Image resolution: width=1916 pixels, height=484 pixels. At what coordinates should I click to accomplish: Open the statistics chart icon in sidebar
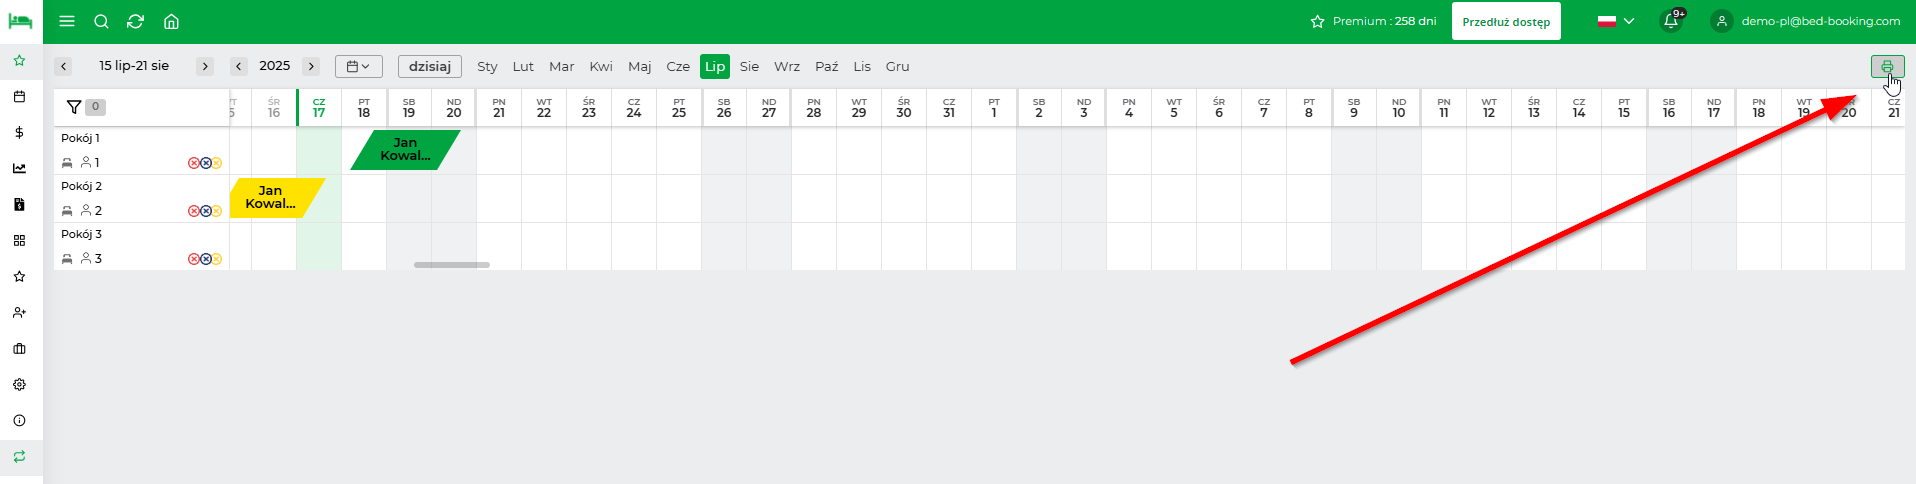tap(19, 168)
